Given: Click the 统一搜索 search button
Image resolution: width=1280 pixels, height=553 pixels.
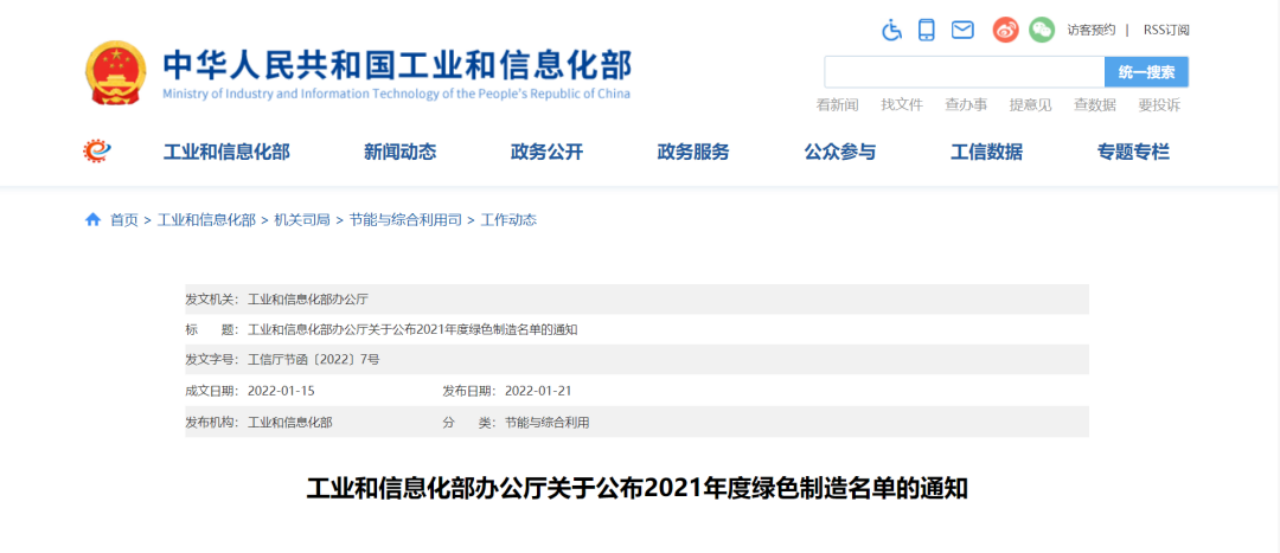Looking at the screenshot, I should coord(1146,72).
